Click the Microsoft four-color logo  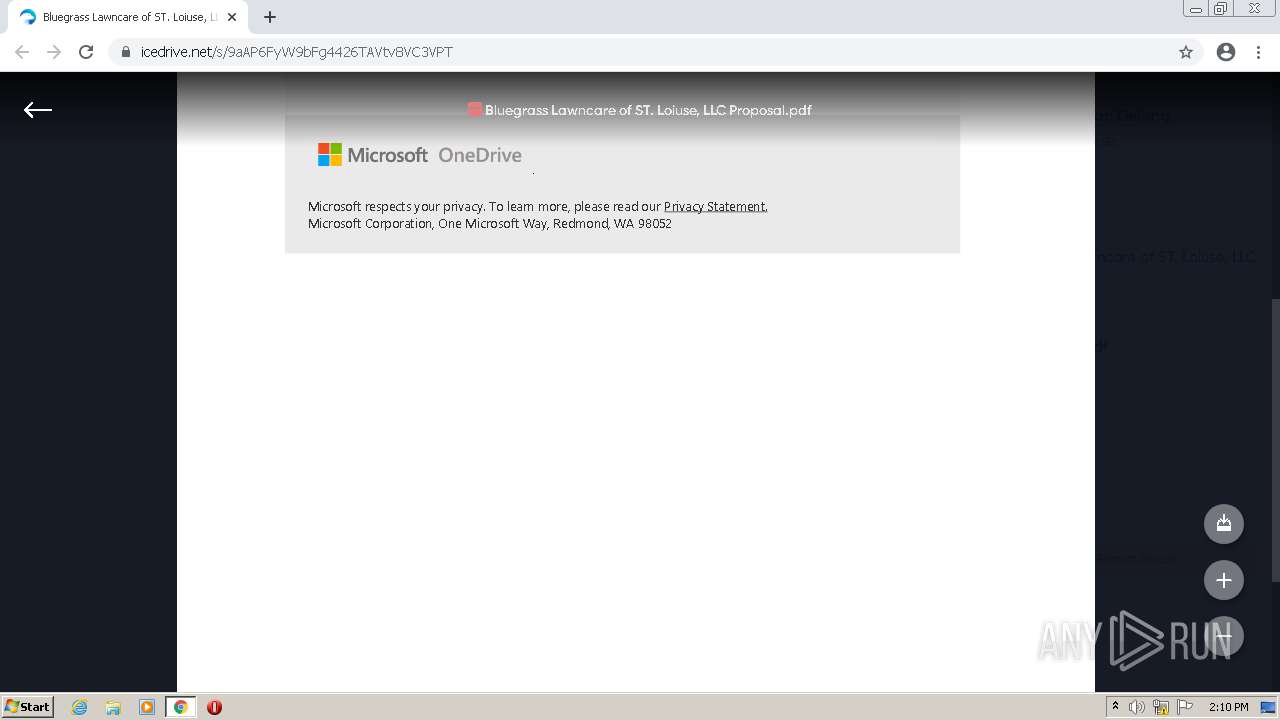[x=330, y=154]
